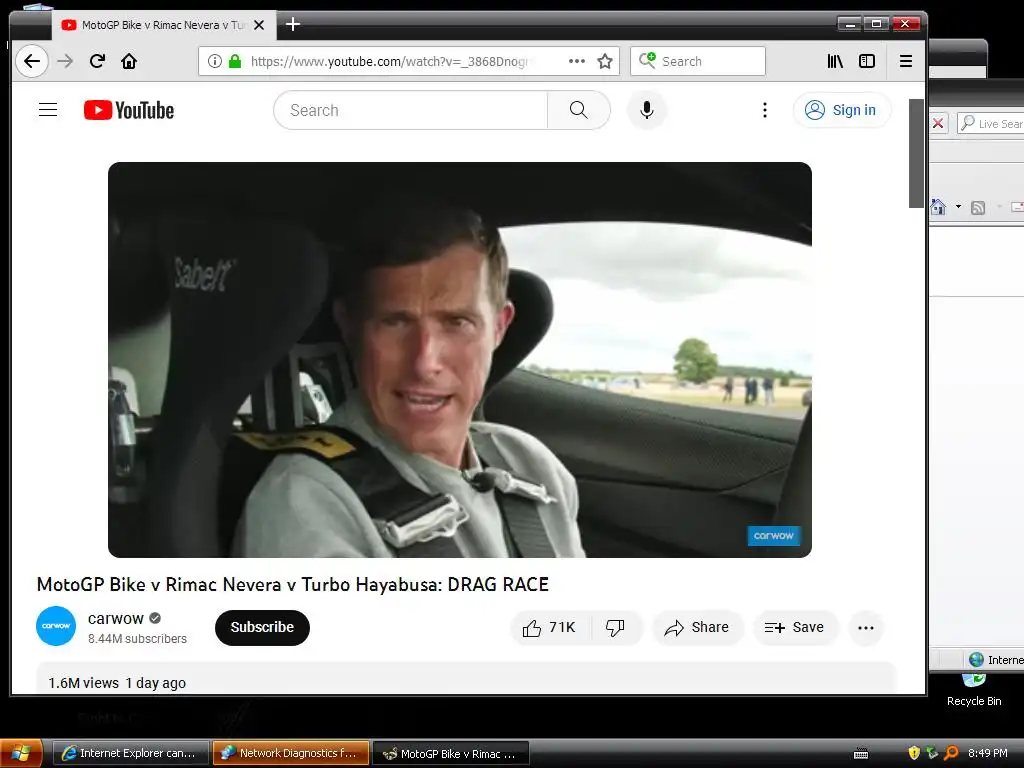The height and width of the screenshot is (768, 1024).
Task: Click the magnifier tray icon
Action: (x=952, y=753)
